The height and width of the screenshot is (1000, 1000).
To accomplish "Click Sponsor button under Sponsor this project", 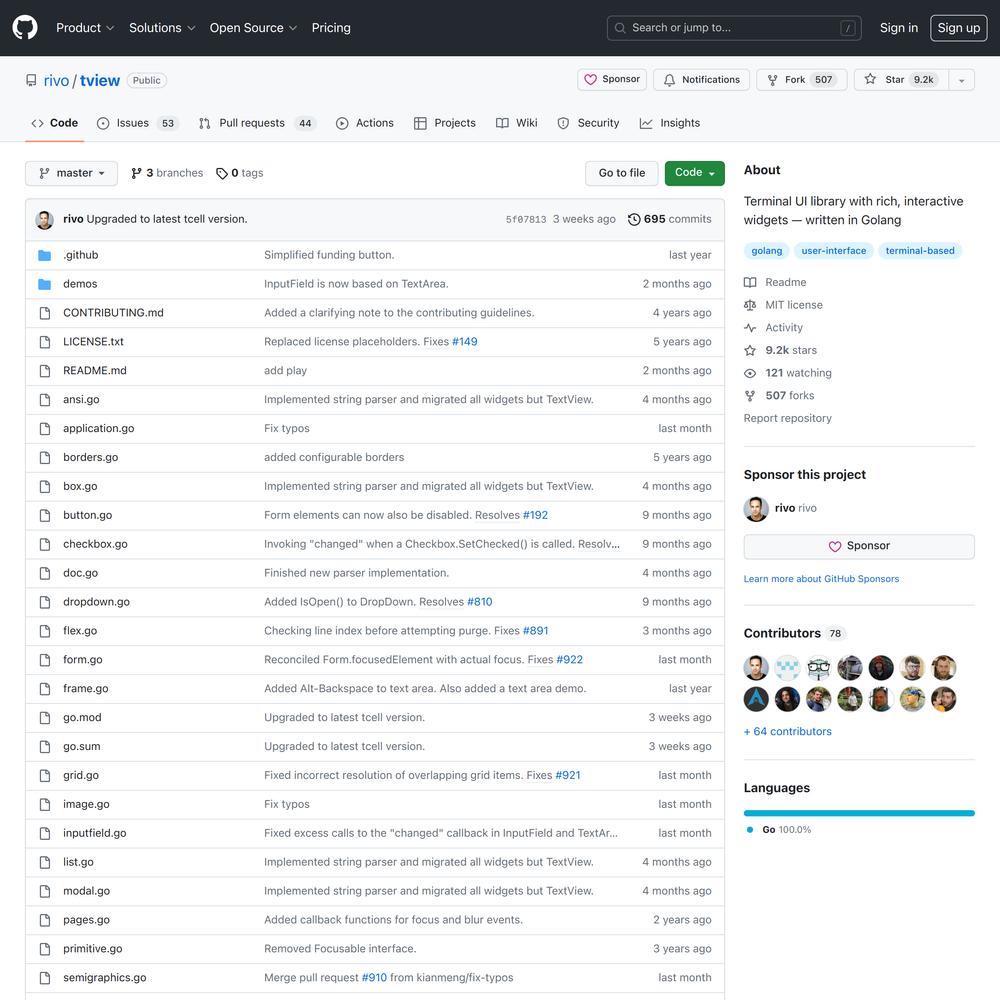I will tap(858, 547).
